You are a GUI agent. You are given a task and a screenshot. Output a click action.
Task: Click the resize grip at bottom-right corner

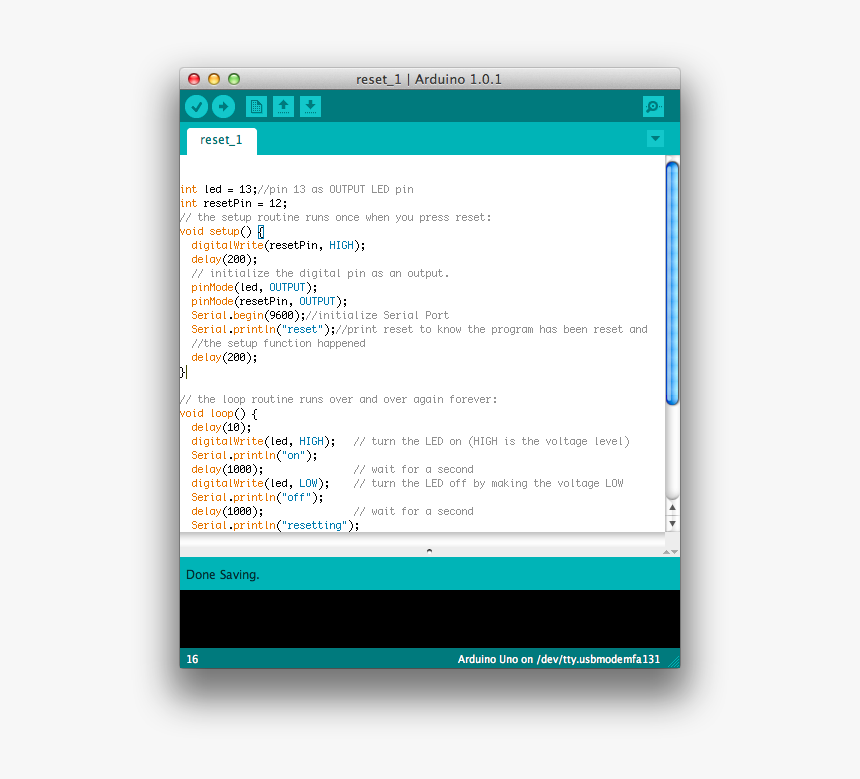pyautogui.click(x=673, y=659)
